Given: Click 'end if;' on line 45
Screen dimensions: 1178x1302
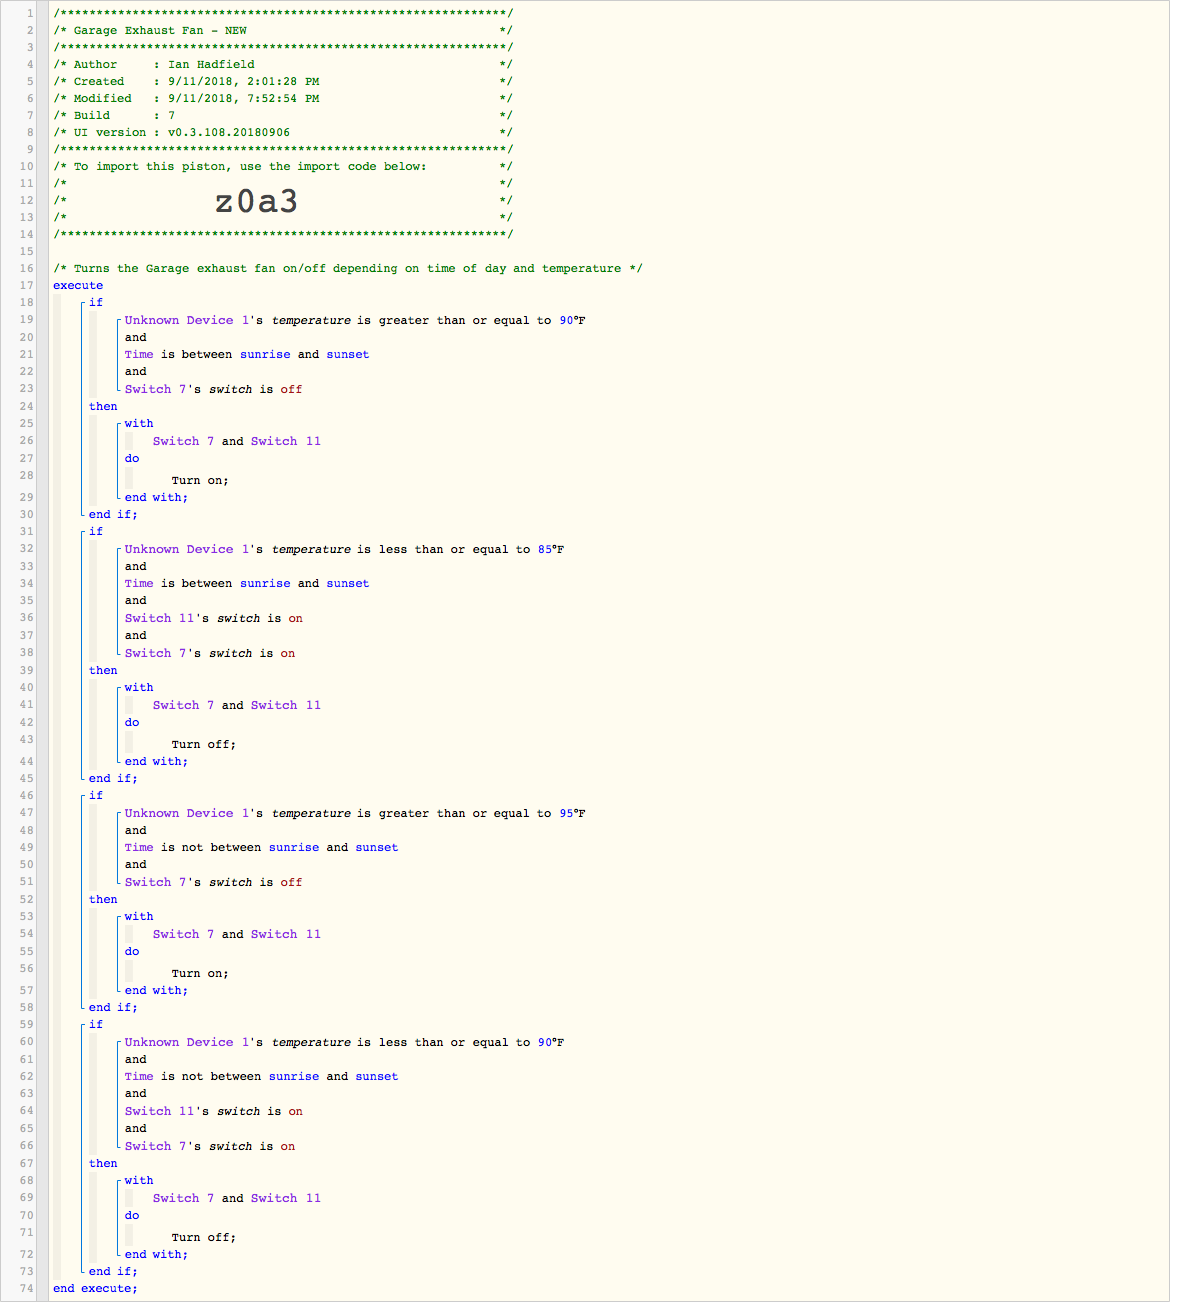Looking at the screenshot, I should [x=113, y=778].
